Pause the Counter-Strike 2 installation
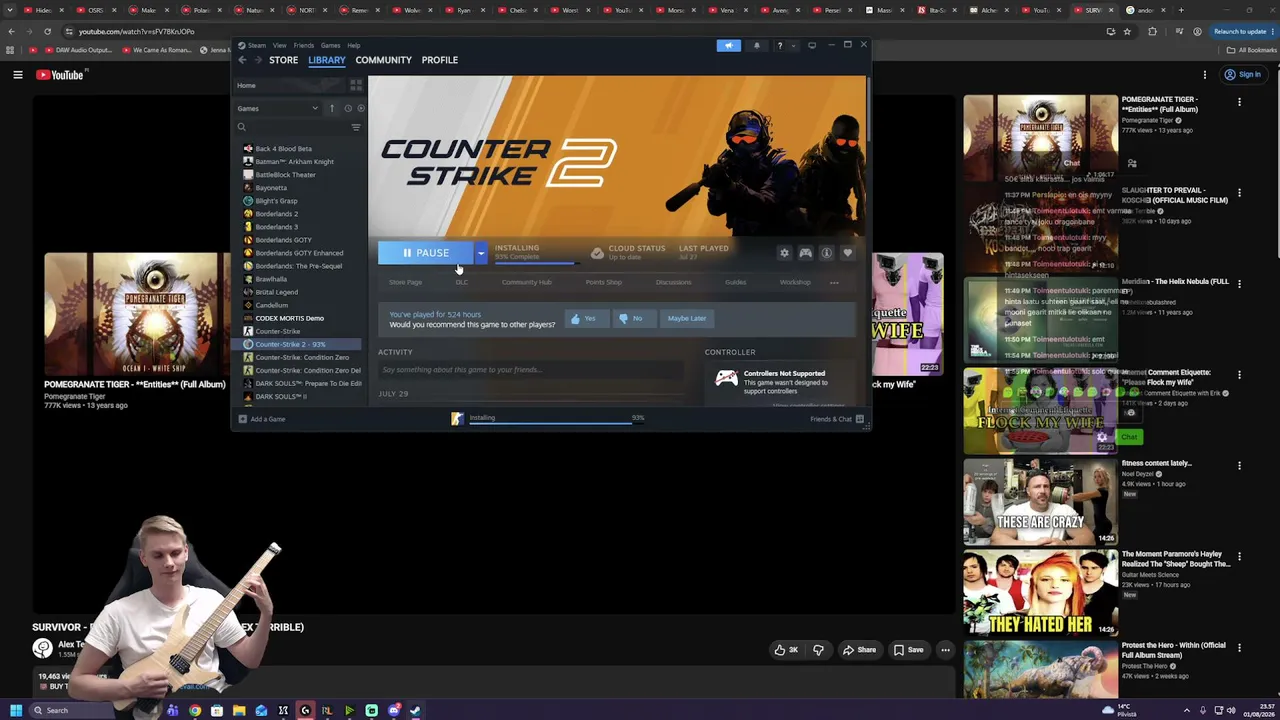The width and height of the screenshot is (1280, 720). click(x=426, y=253)
